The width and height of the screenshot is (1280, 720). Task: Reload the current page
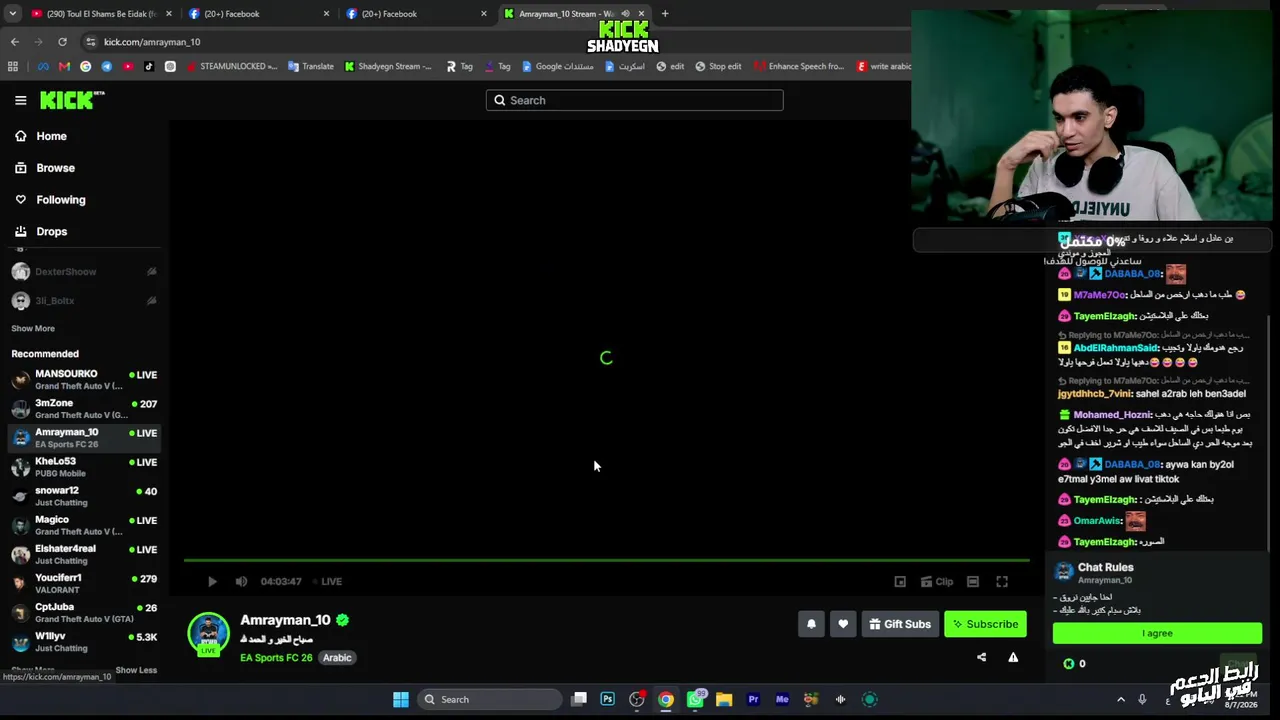tap(62, 42)
